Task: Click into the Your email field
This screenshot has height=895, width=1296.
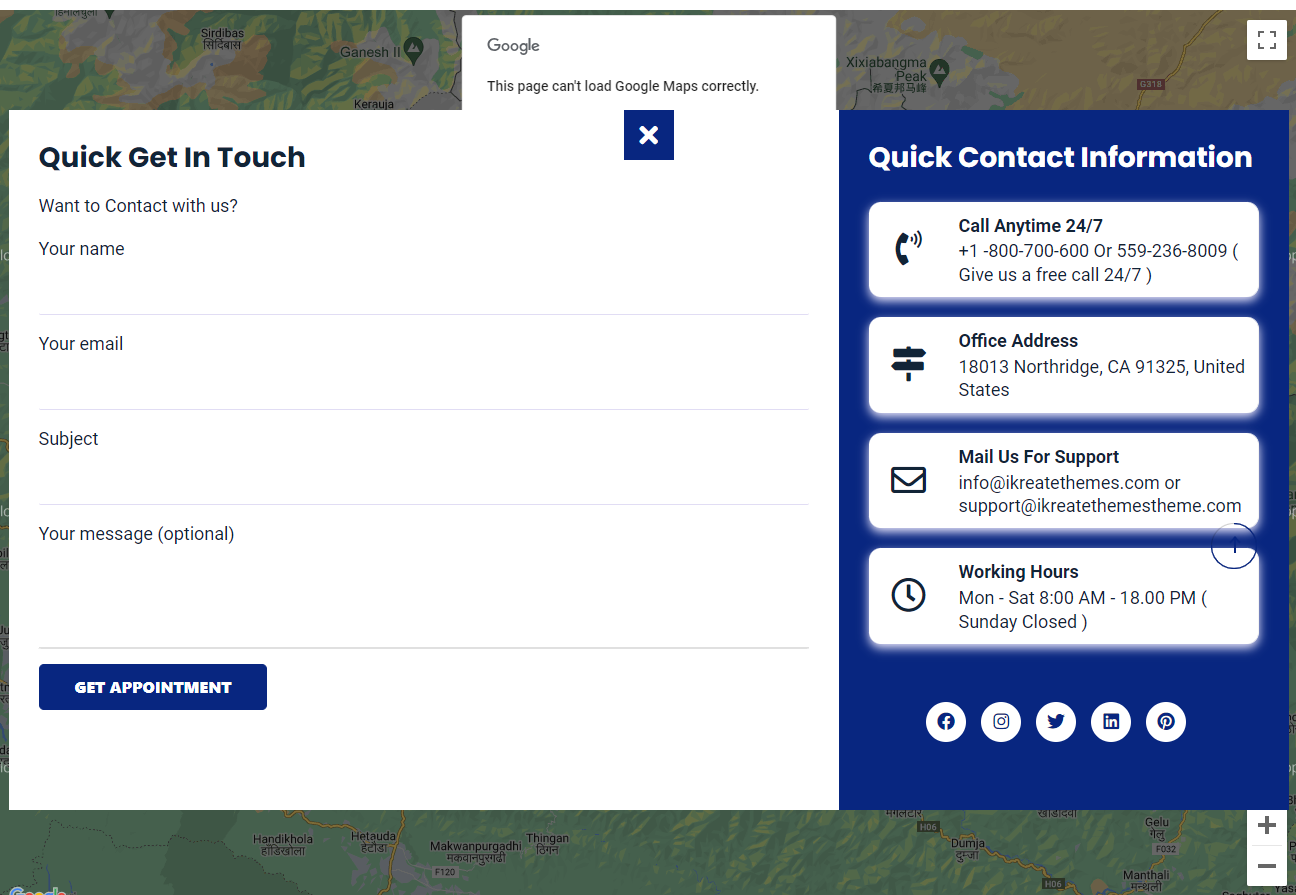Action: click(x=423, y=385)
